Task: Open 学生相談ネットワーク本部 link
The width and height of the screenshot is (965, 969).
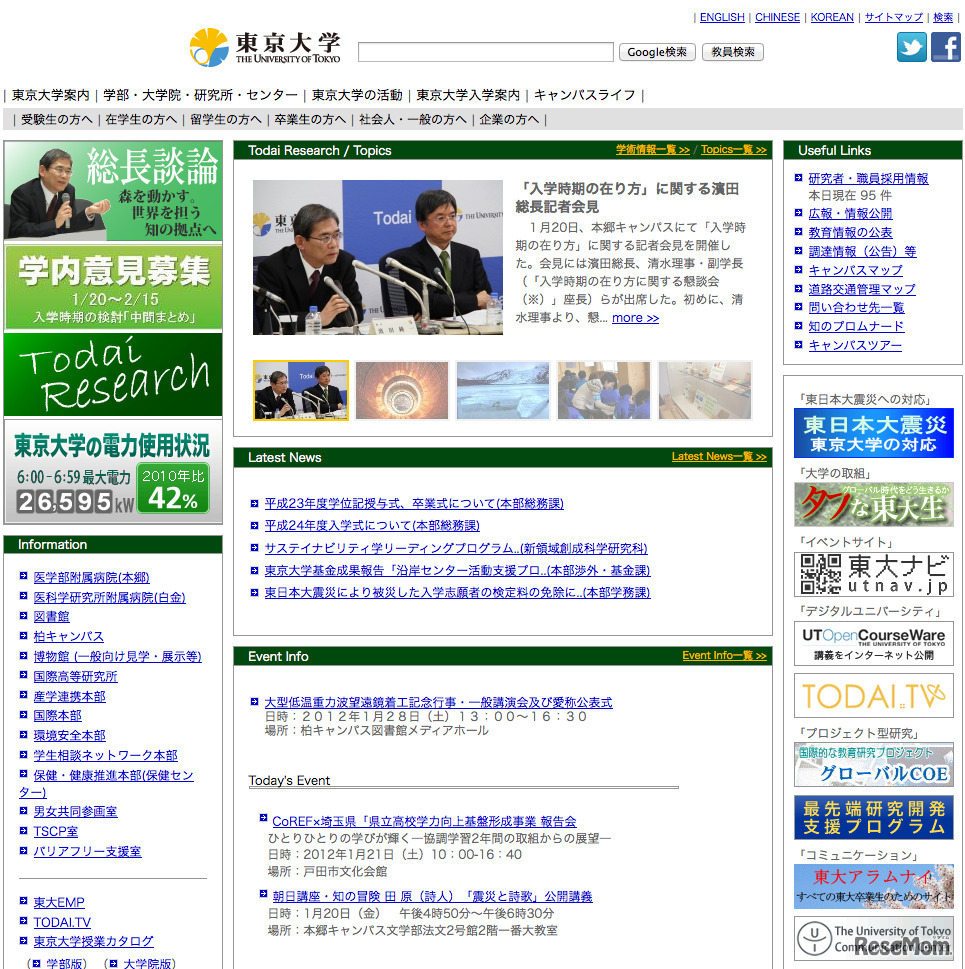Action: [106, 755]
